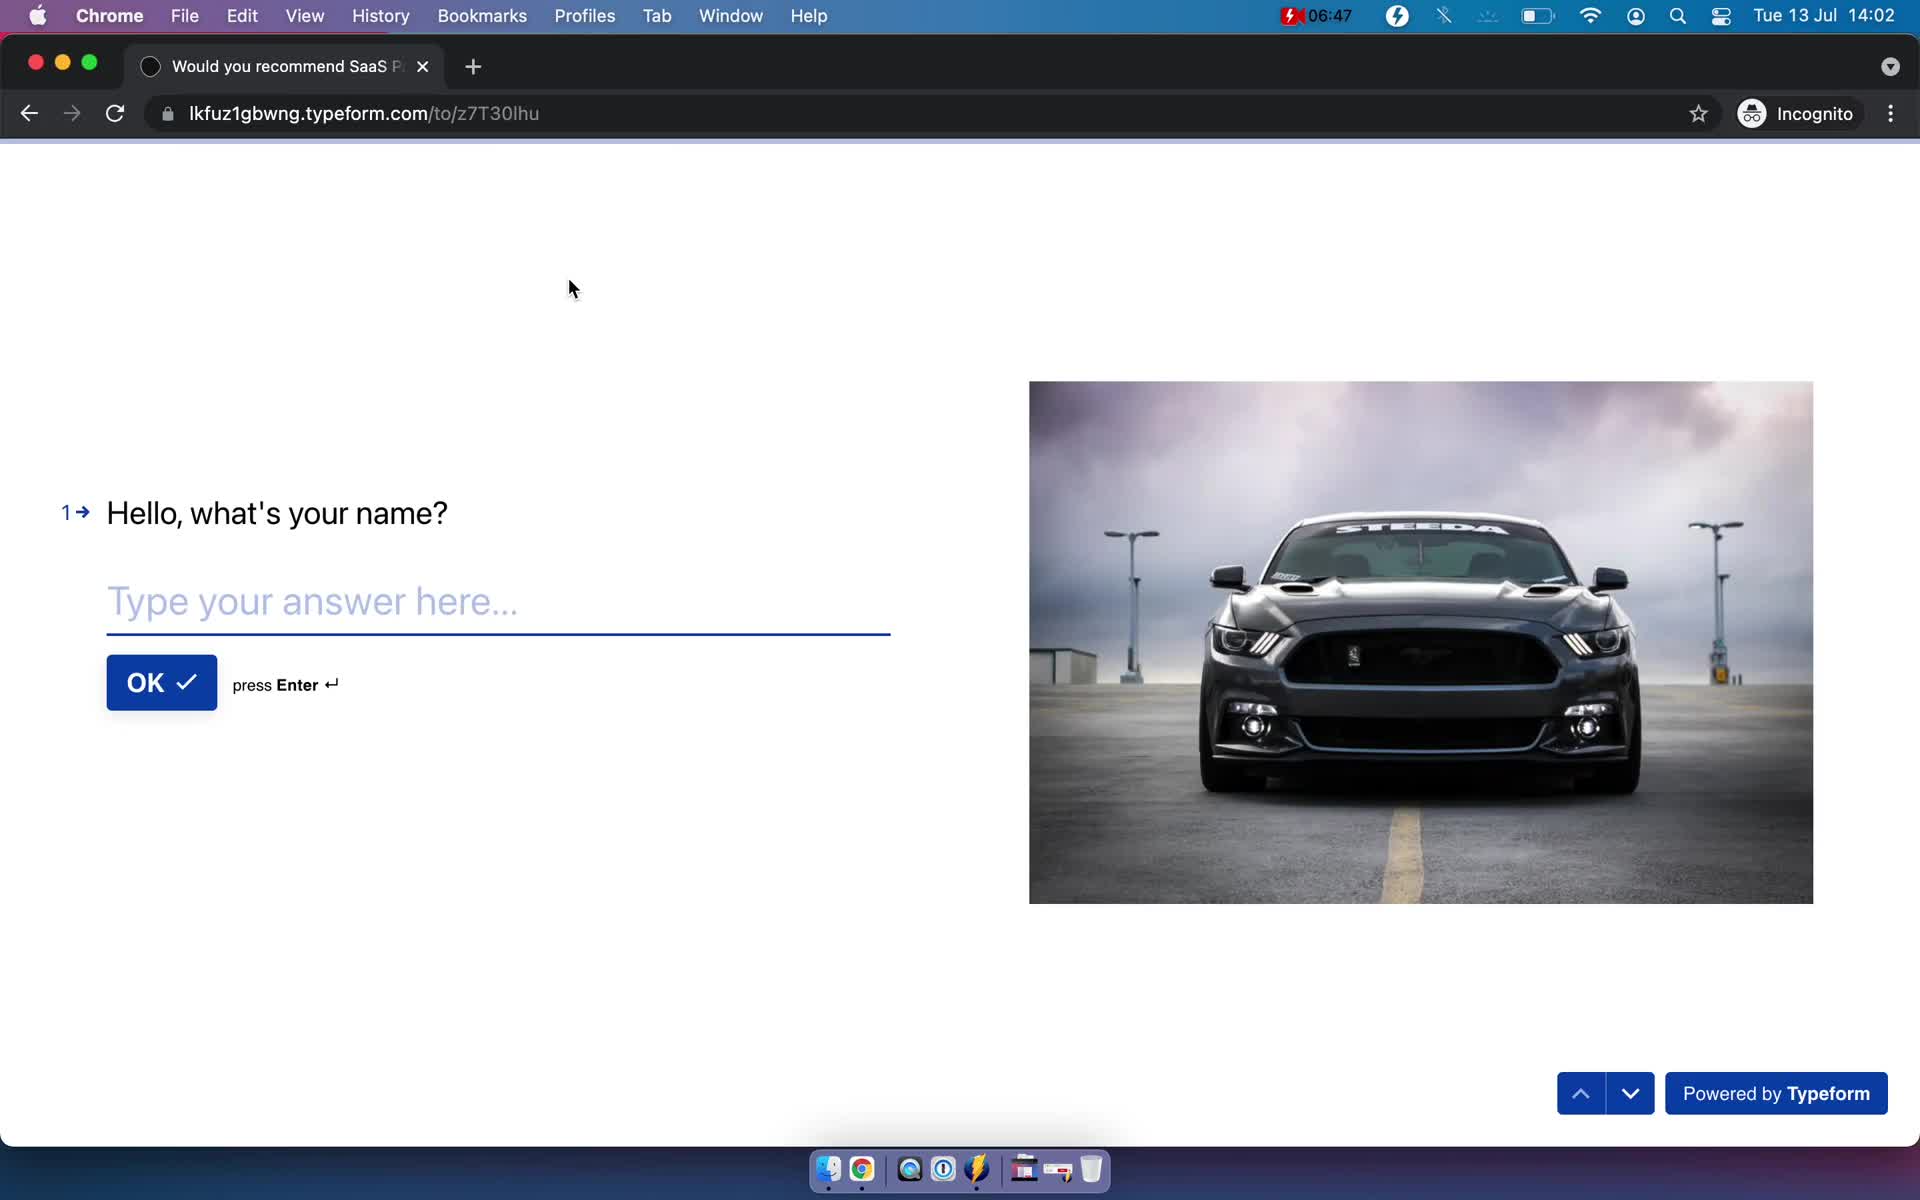Open the Incognito profile indicator
Screen dimensions: 1920x1200
[x=1797, y=114]
